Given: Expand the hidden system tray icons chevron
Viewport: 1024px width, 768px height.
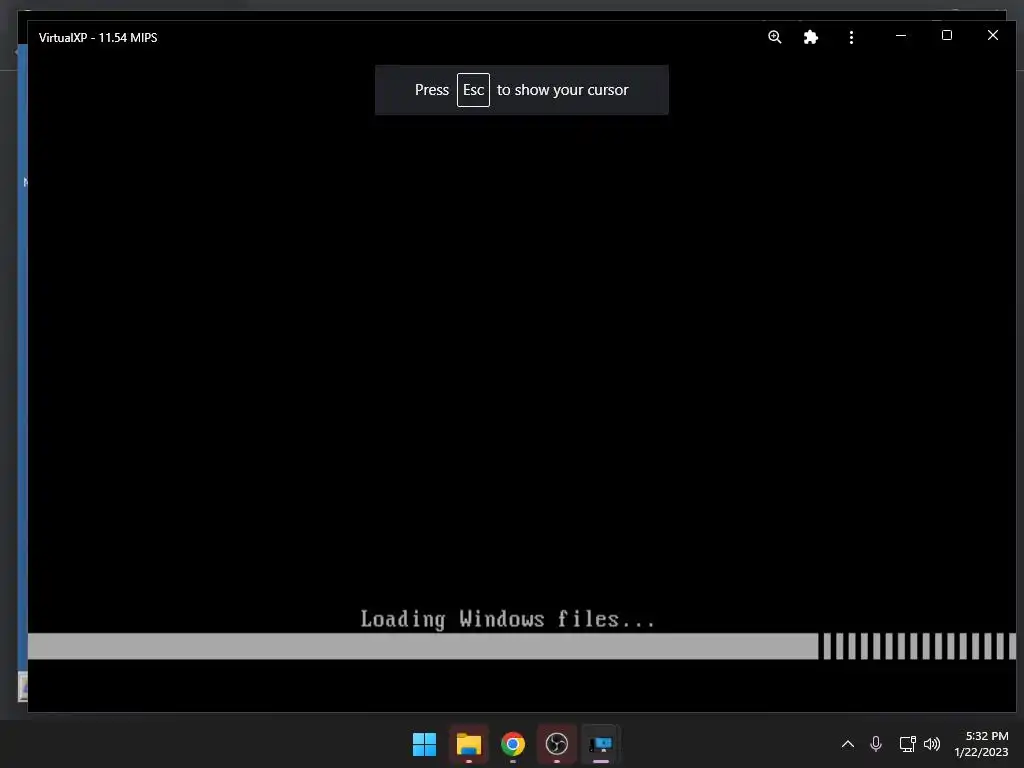Looking at the screenshot, I should tap(848, 744).
